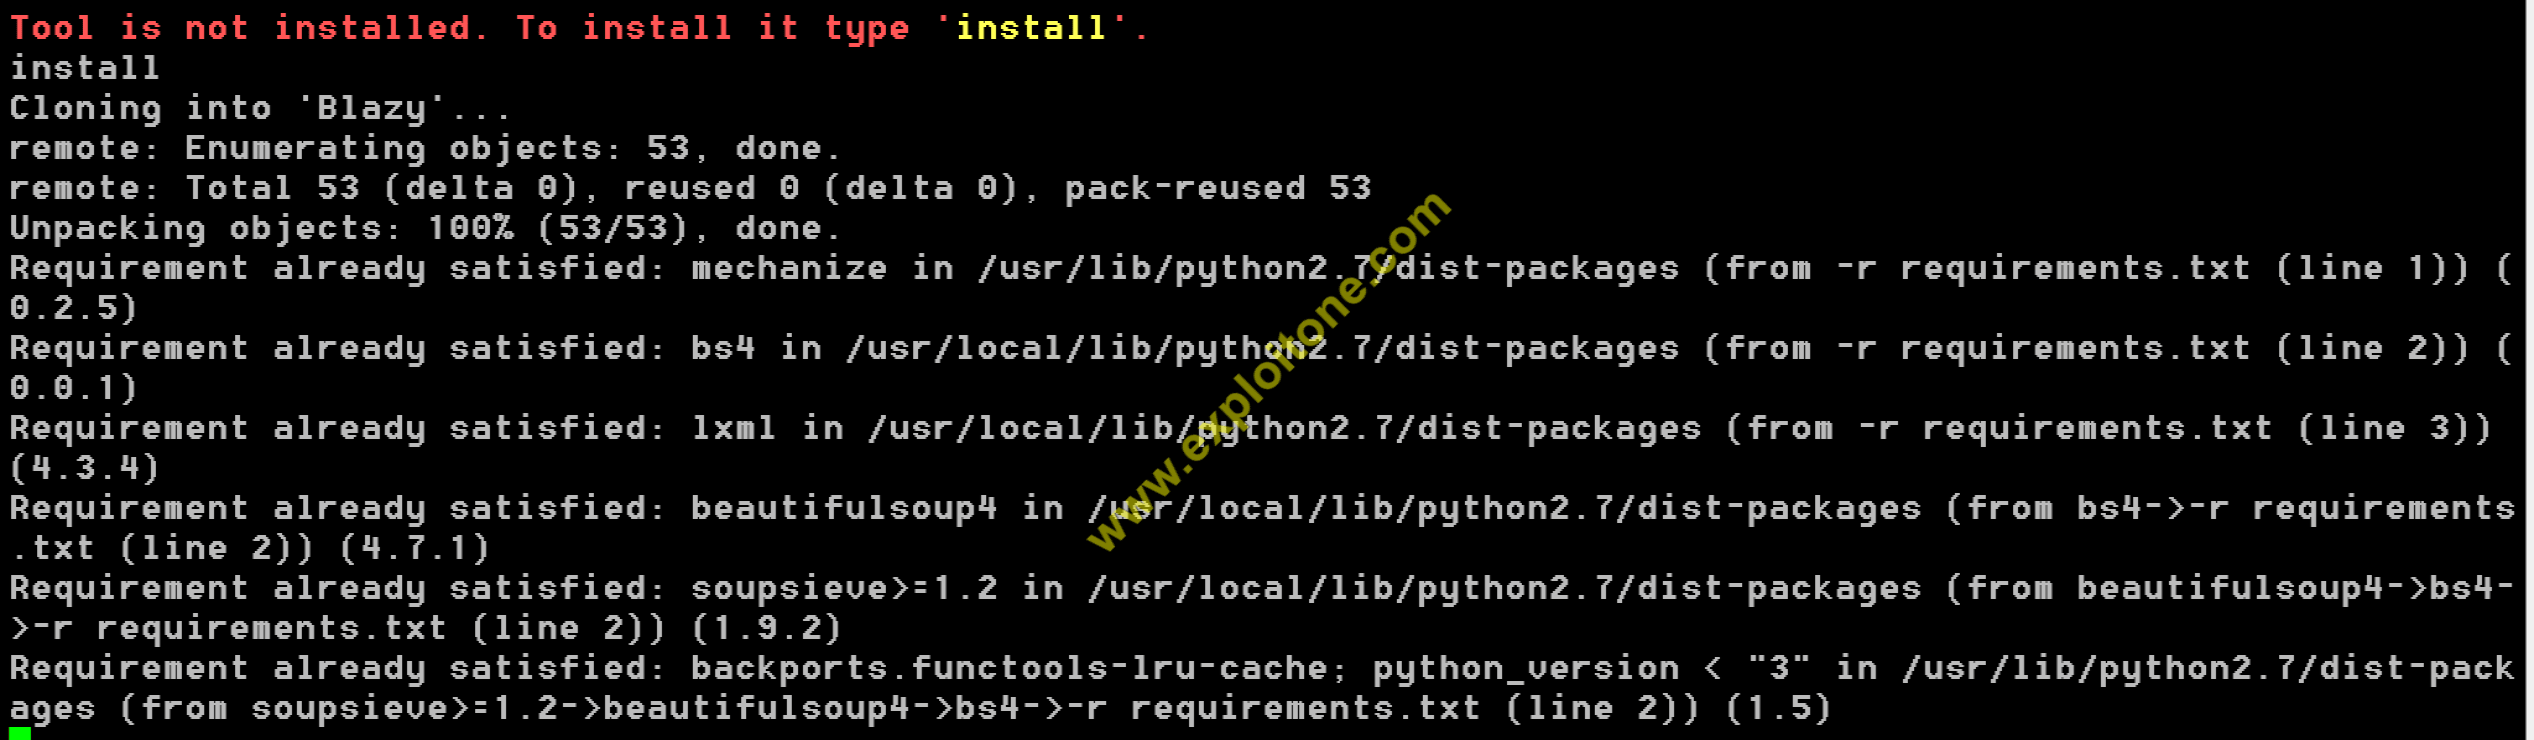Click the 'lxml' package name
The width and height of the screenshot is (2534, 740).
point(734,428)
